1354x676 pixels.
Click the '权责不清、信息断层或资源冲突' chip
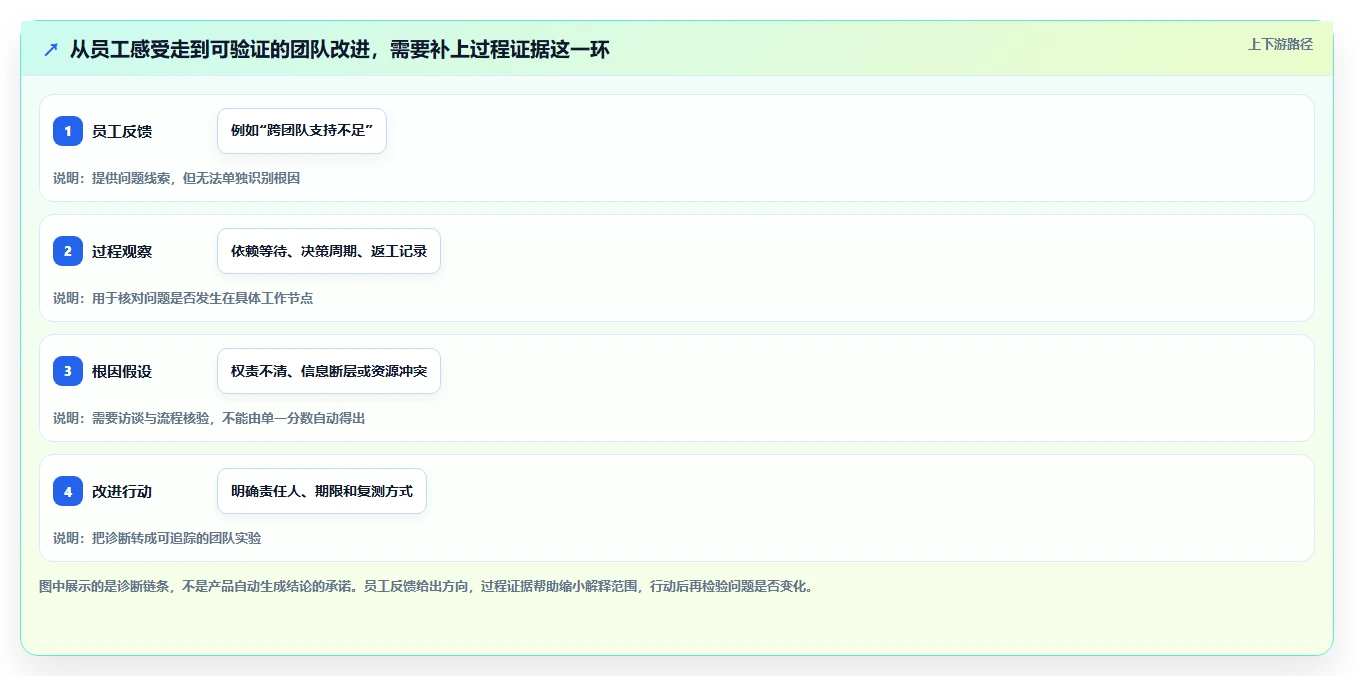click(329, 371)
